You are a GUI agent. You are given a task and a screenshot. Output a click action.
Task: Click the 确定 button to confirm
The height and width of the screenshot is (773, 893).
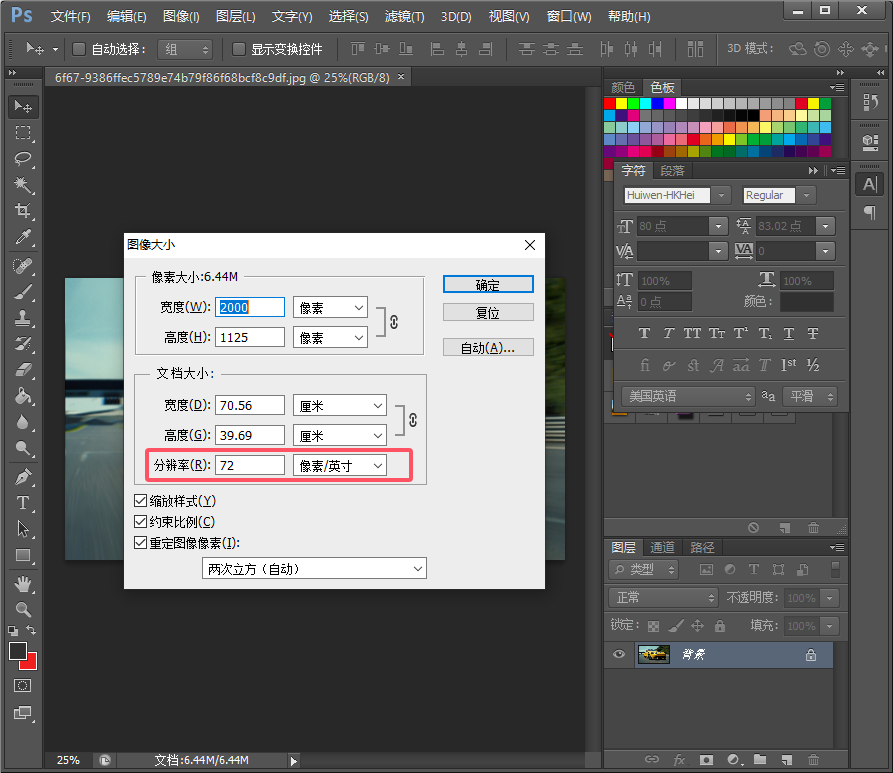488,284
